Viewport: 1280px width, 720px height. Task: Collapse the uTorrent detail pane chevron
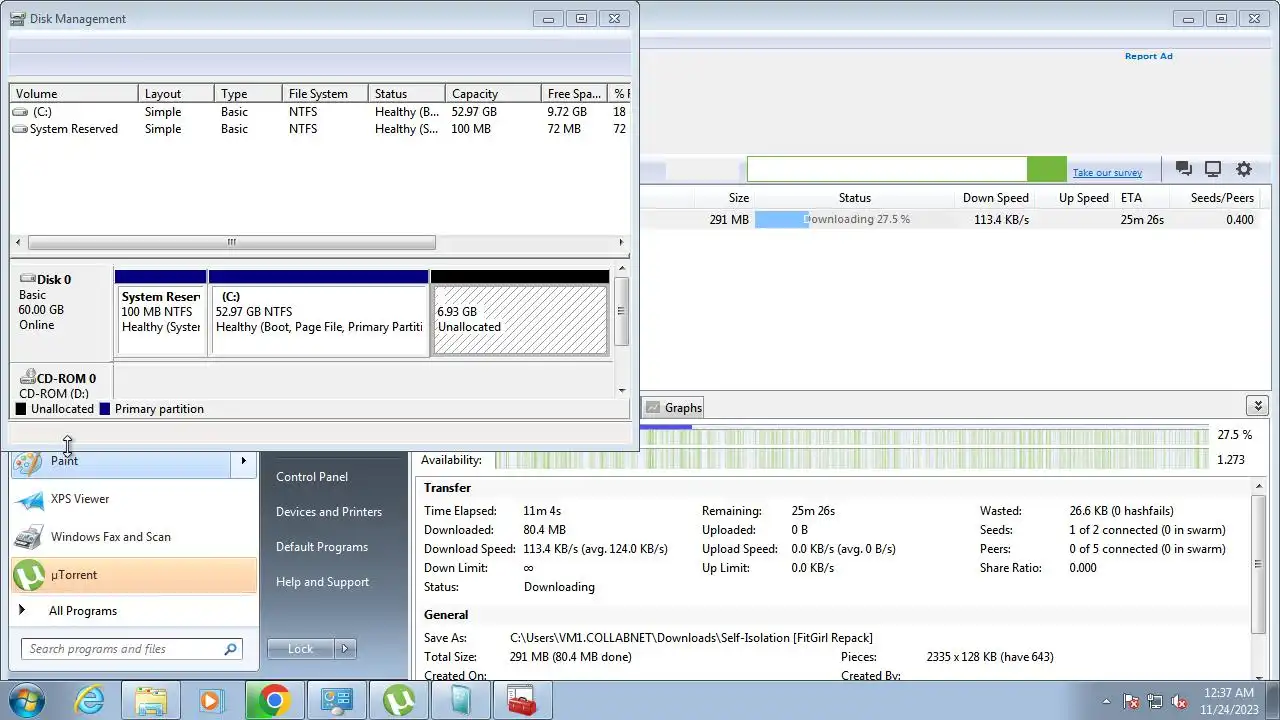click(x=1258, y=406)
